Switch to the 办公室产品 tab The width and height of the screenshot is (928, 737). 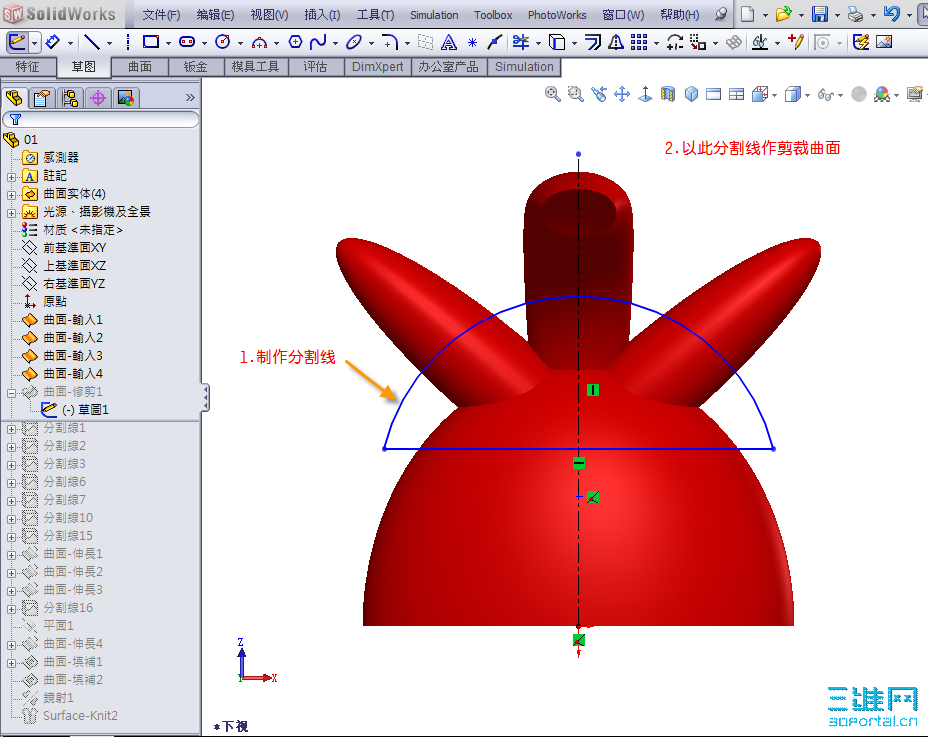[x=449, y=67]
